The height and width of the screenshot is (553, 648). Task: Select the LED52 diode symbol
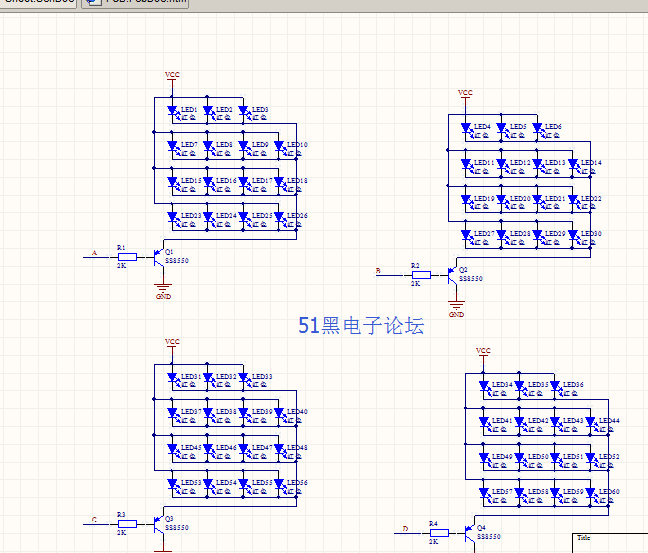(x=591, y=458)
